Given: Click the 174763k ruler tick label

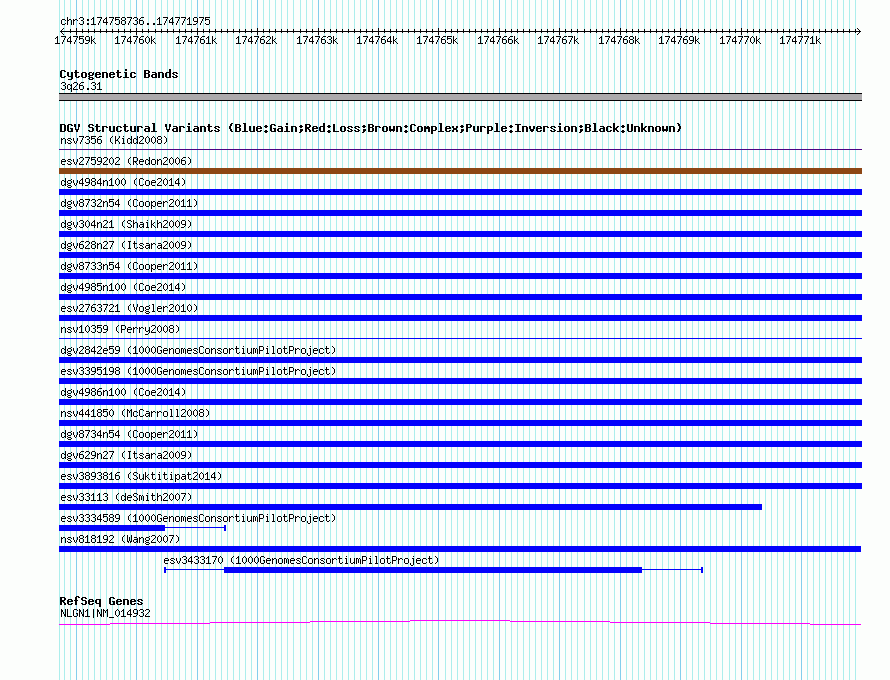Looking at the screenshot, I should 317,40.
